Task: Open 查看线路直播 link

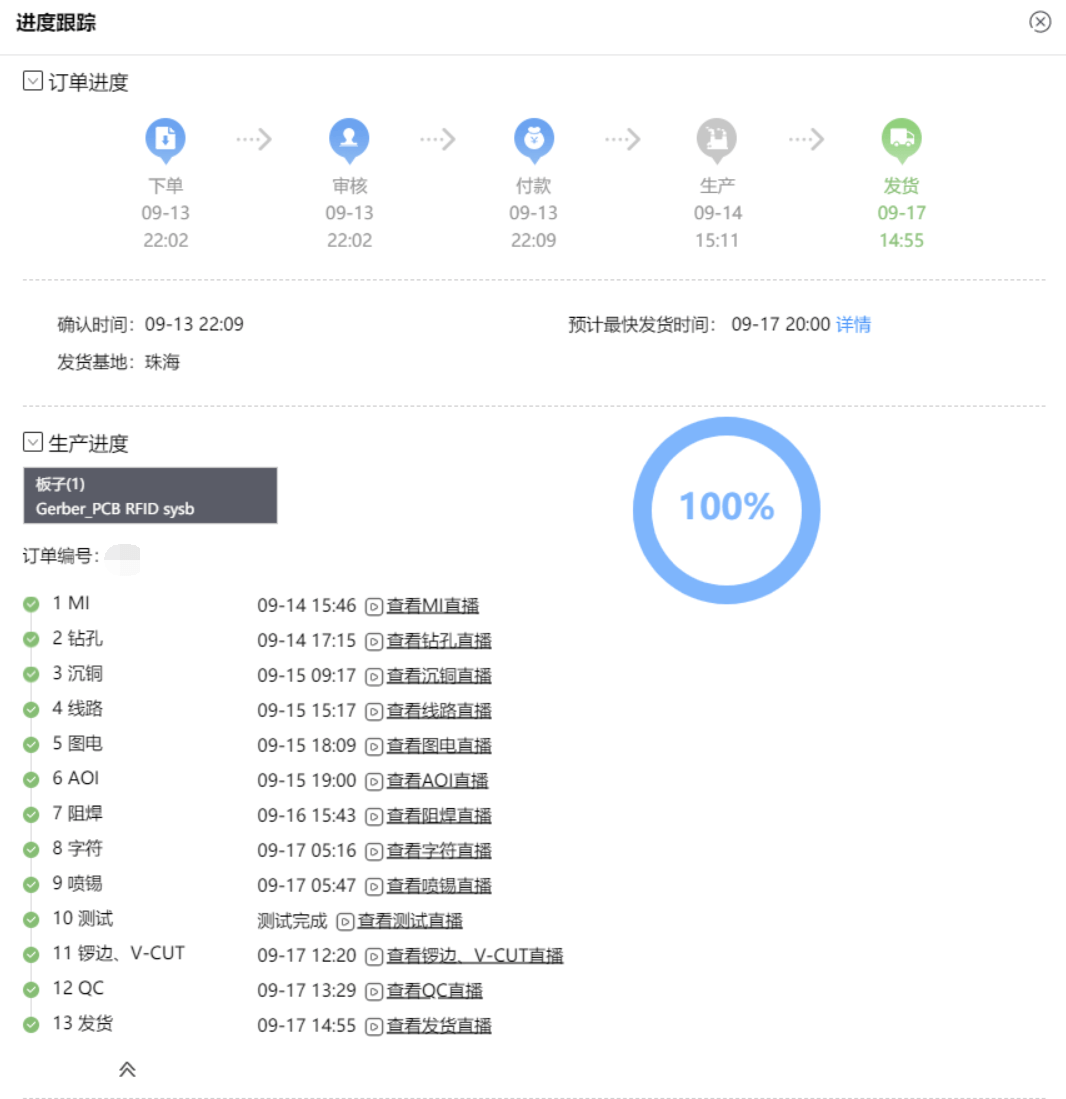Action: [439, 711]
